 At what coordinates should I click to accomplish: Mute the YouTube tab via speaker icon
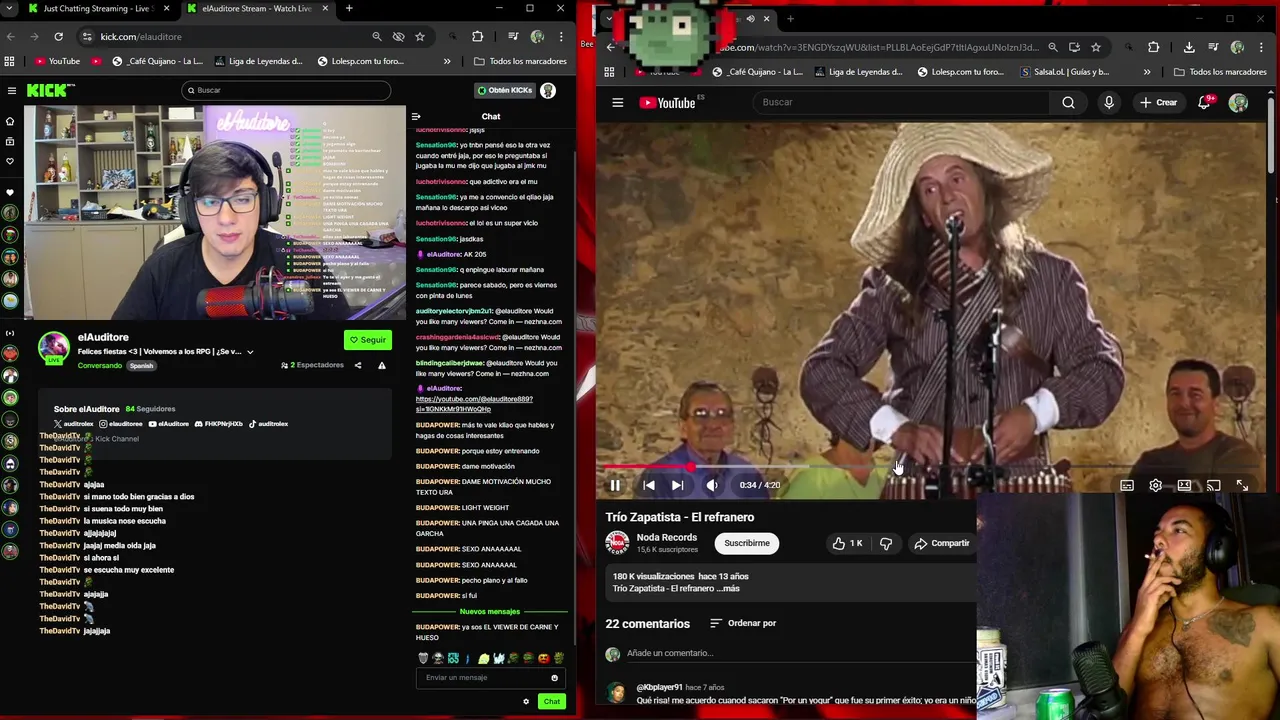[751, 18]
